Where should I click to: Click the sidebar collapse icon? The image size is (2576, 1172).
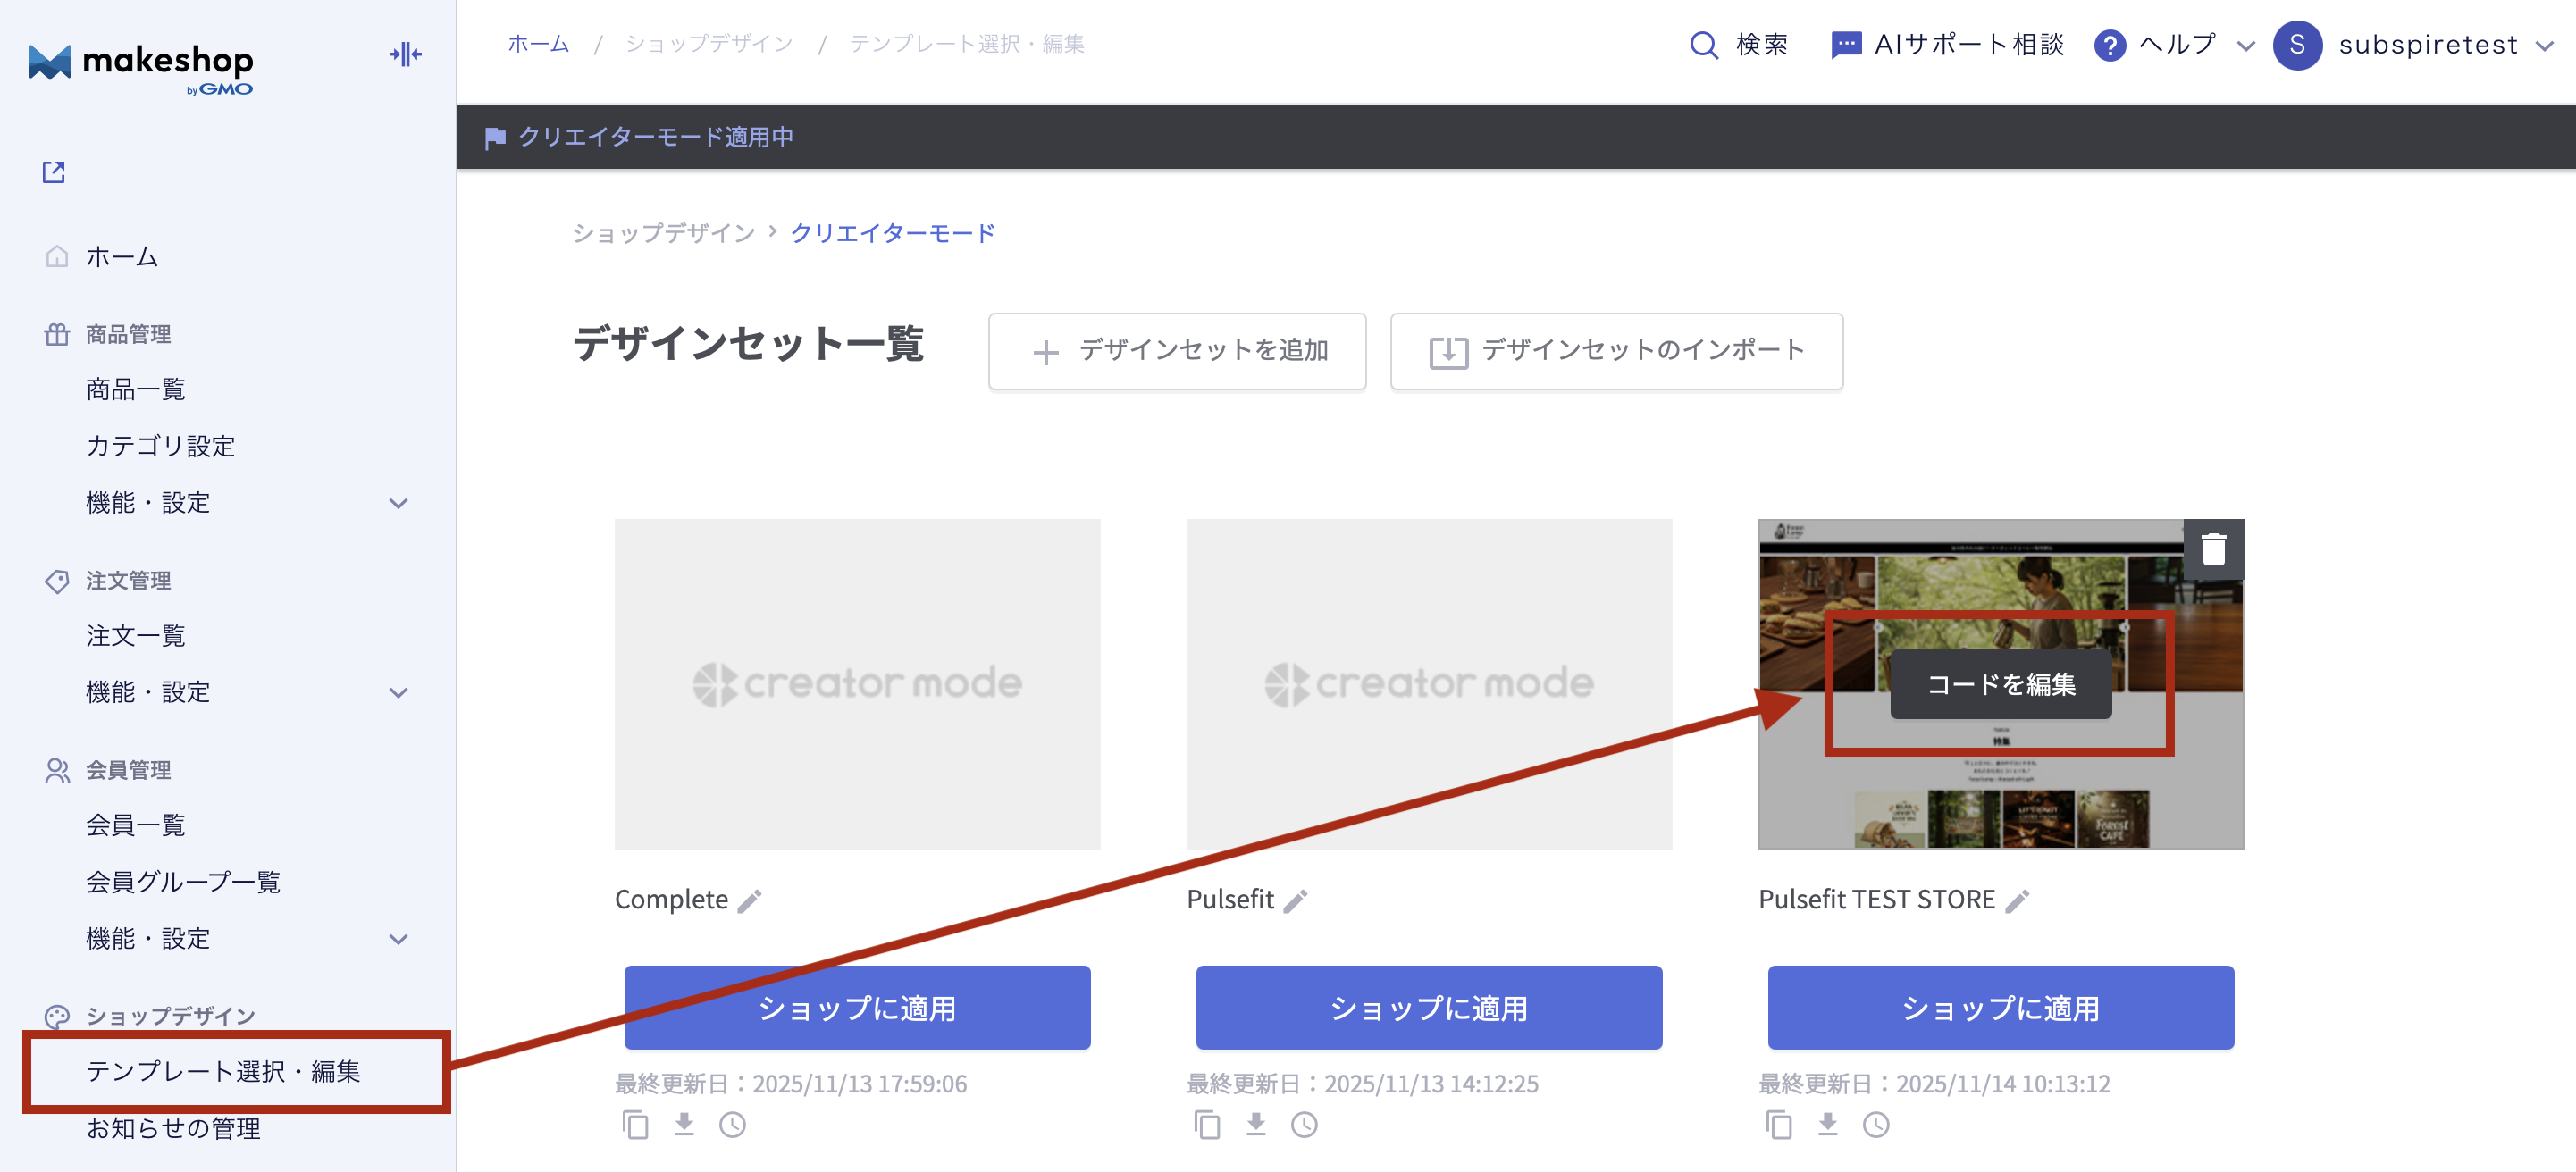coord(405,54)
